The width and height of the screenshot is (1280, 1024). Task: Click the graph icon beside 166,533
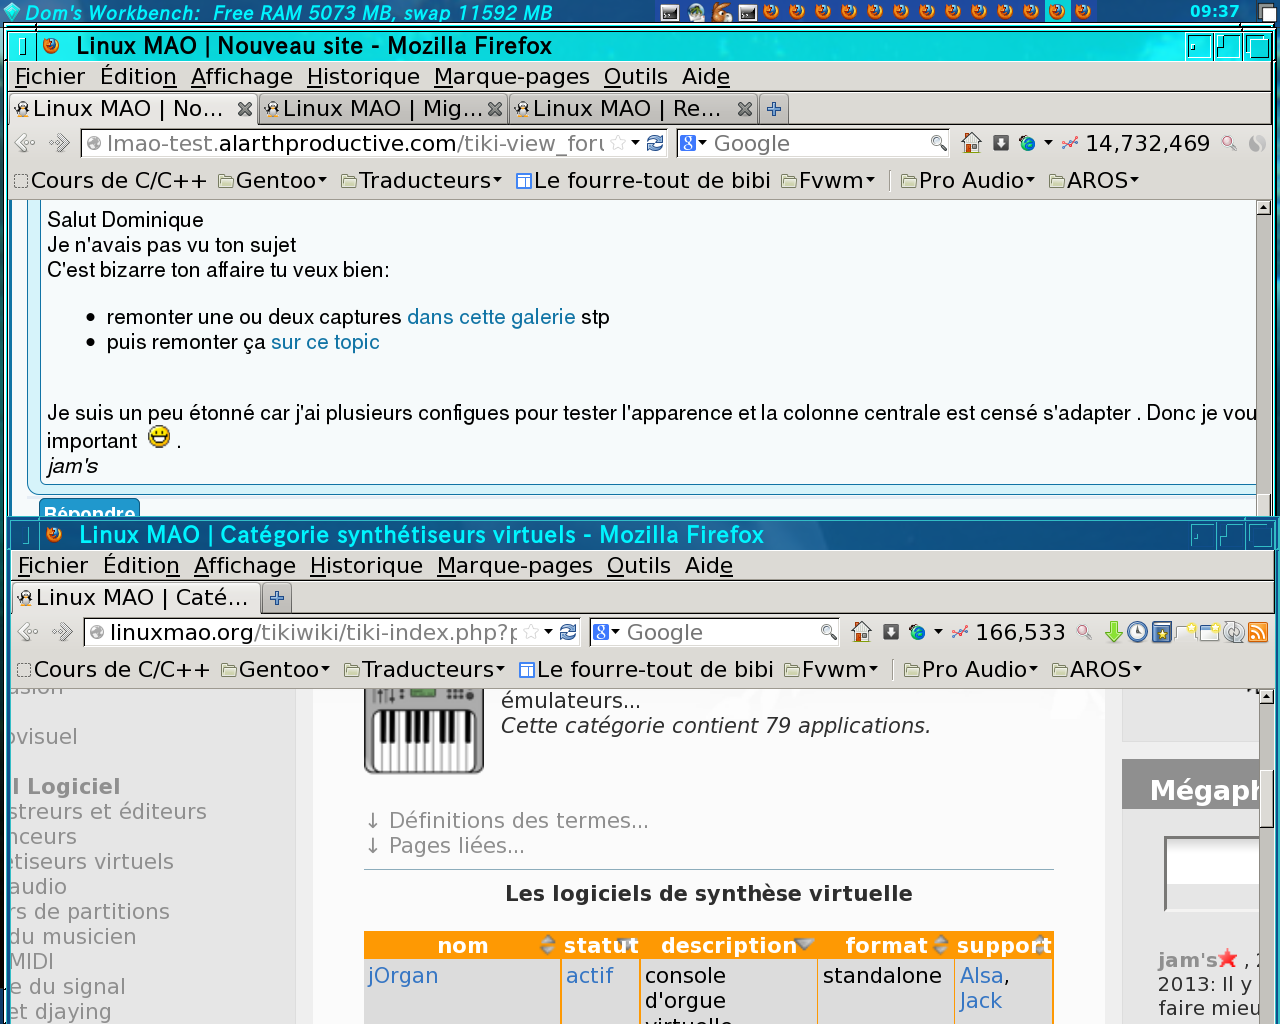coord(960,633)
